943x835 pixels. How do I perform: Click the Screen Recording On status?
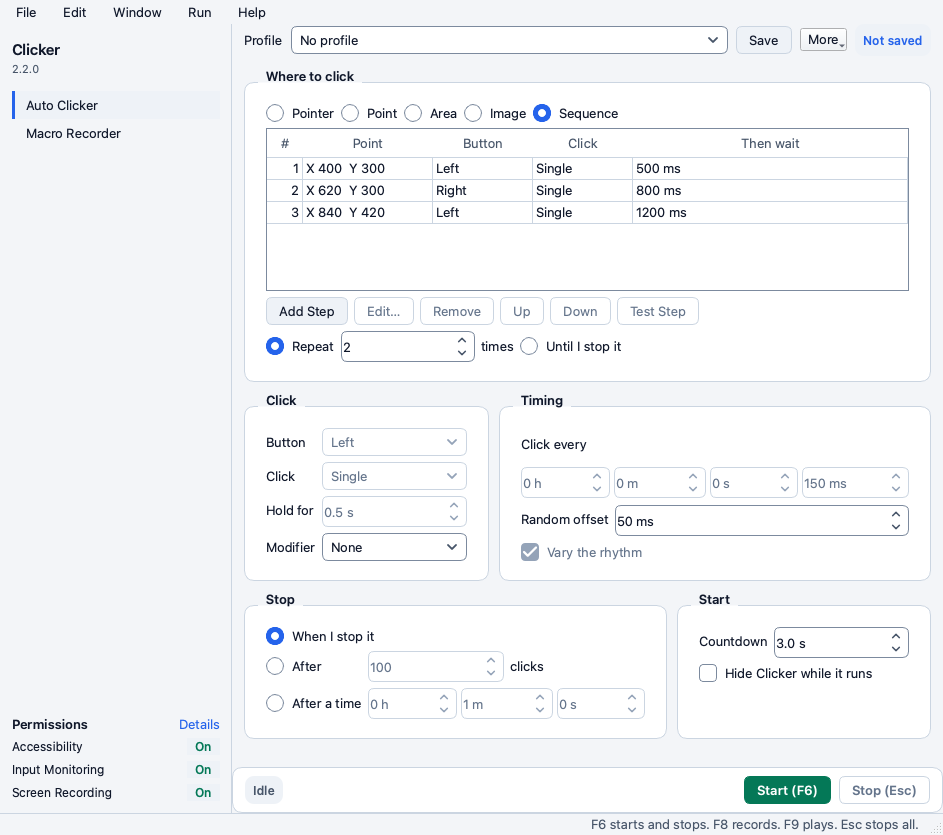(203, 793)
